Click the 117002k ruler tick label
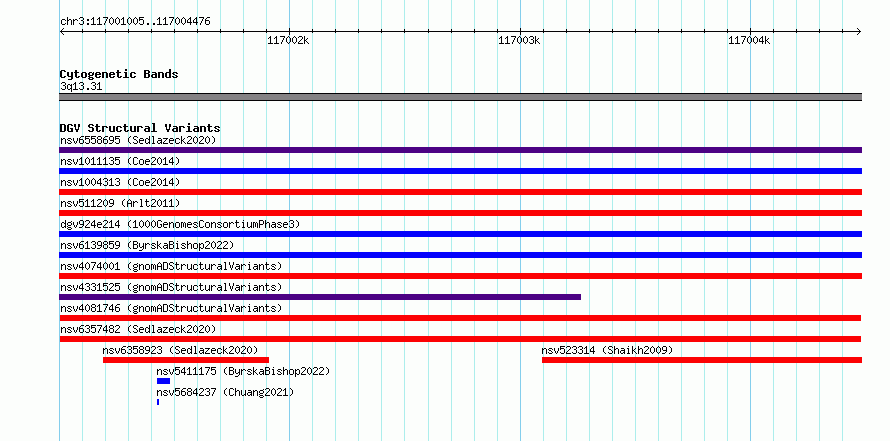890x441 pixels. point(288,41)
